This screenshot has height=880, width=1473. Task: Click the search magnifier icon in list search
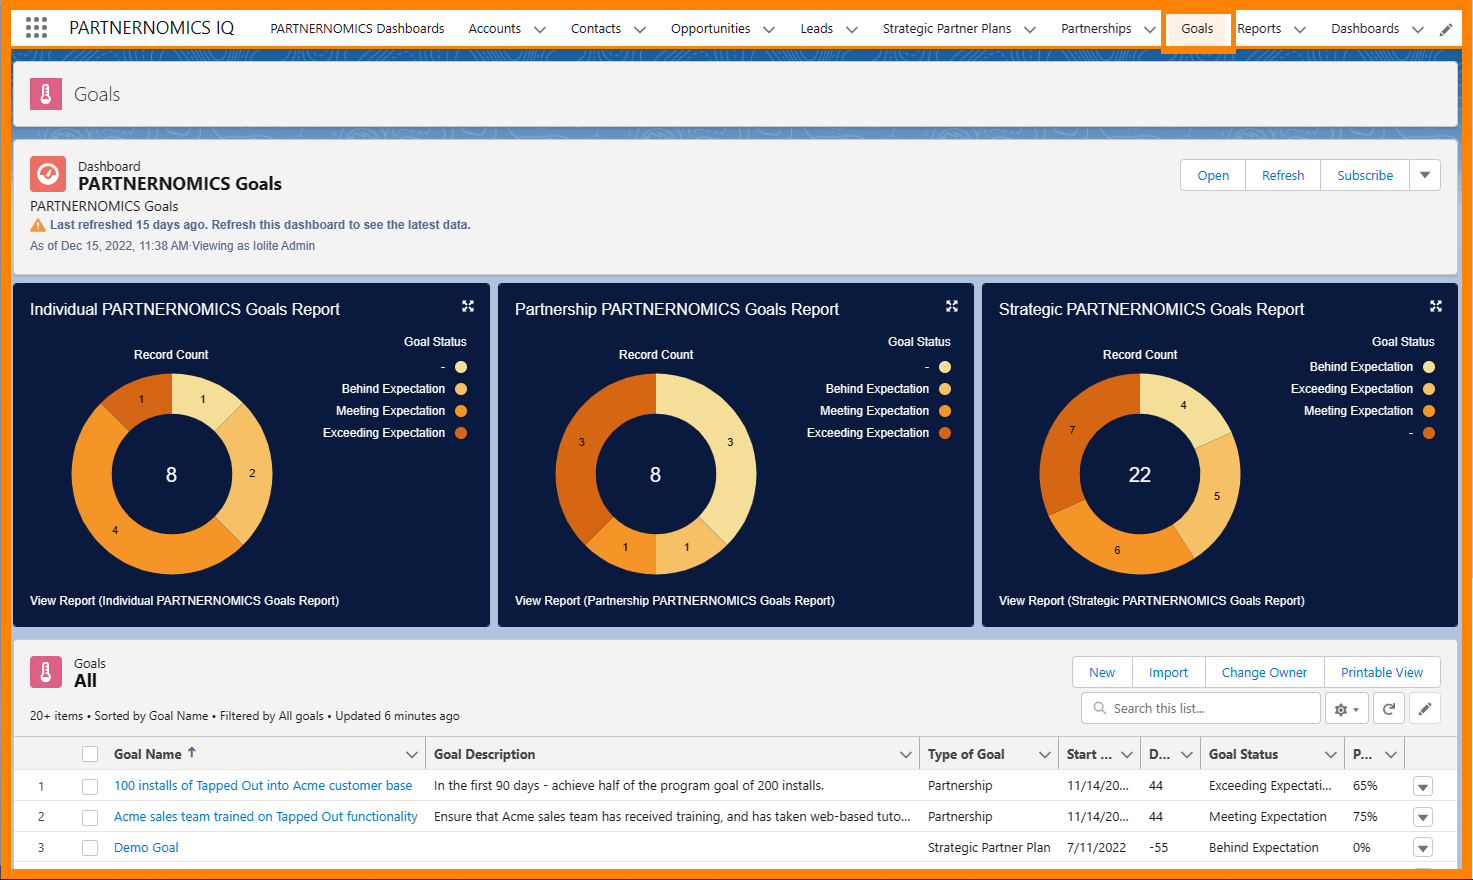[1100, 708]
